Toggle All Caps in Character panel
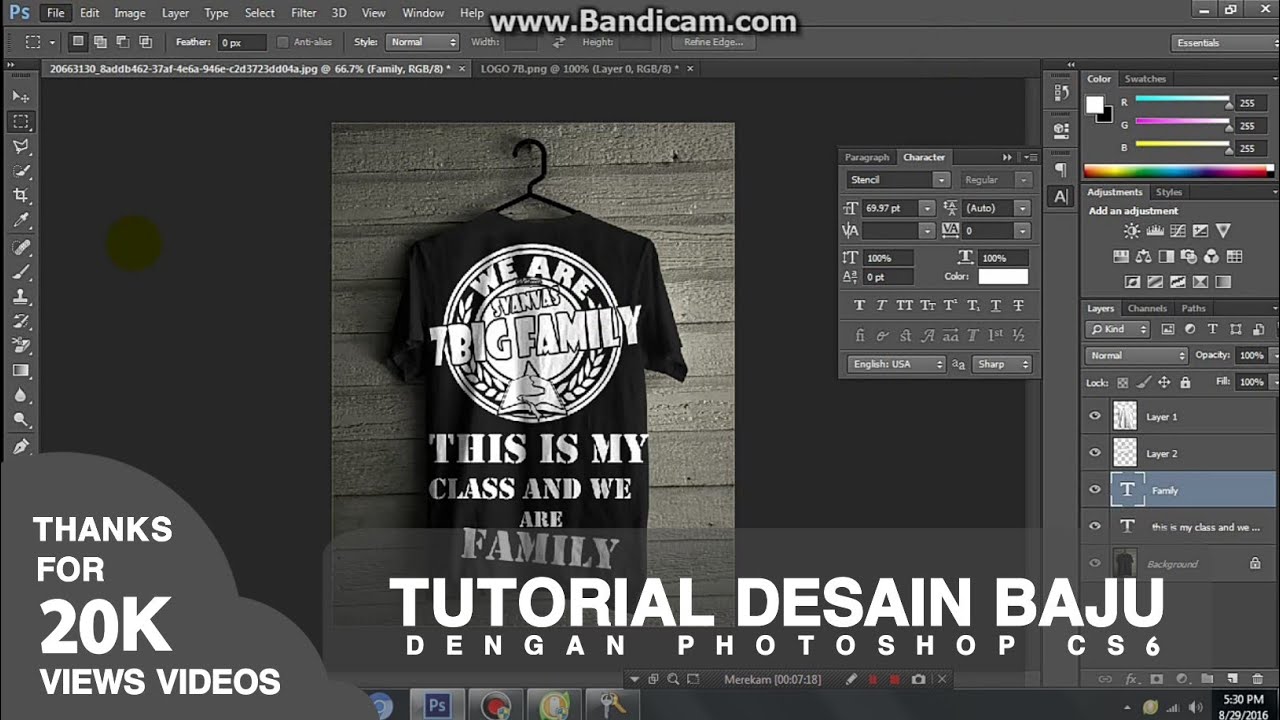The height and width of the screenshot is (720, 1280). [905, 306]
